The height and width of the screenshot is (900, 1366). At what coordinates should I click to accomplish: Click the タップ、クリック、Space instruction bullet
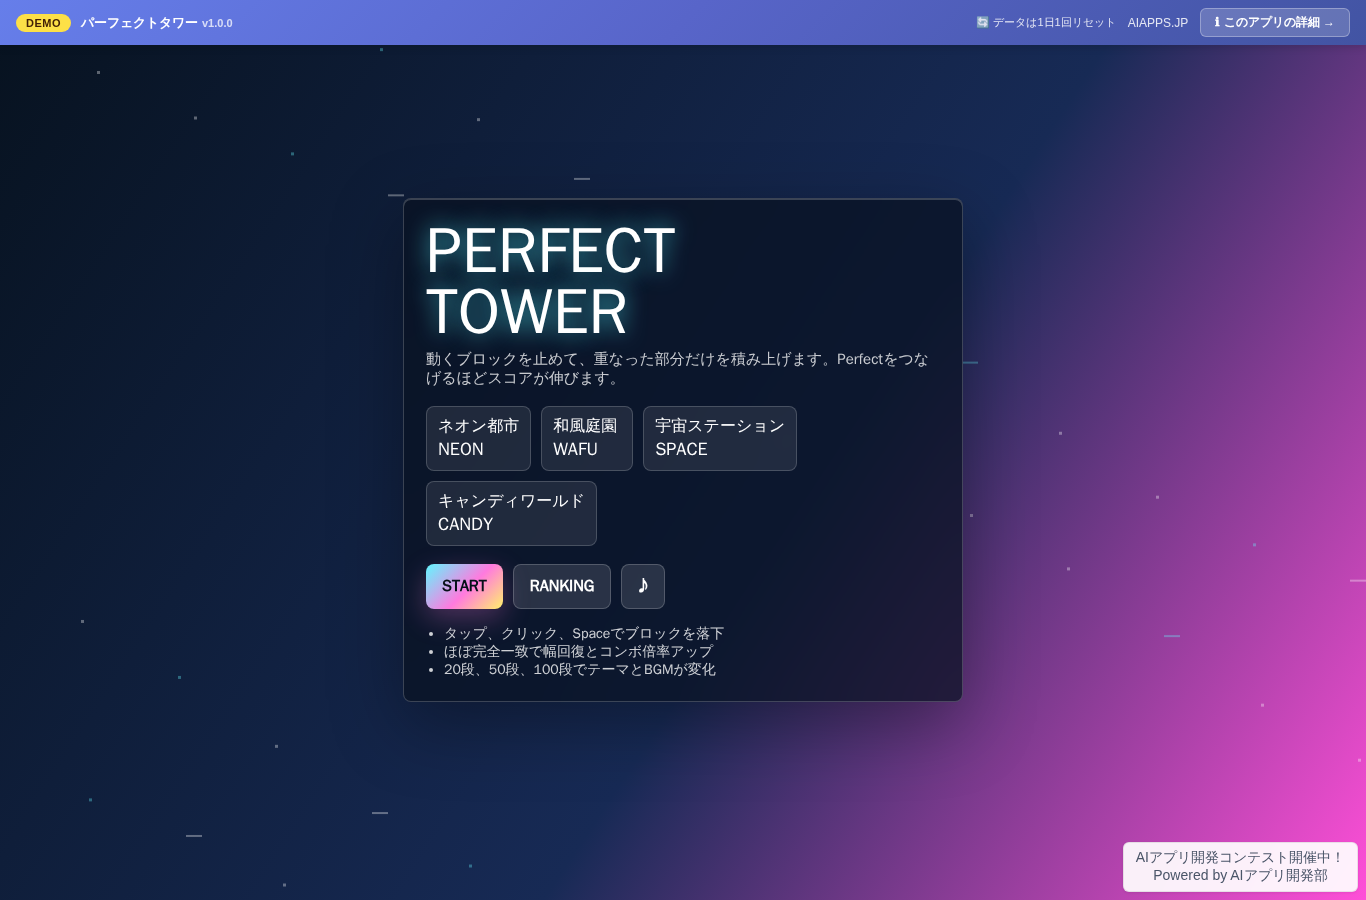pyautogui.click(x=584, y=633)
